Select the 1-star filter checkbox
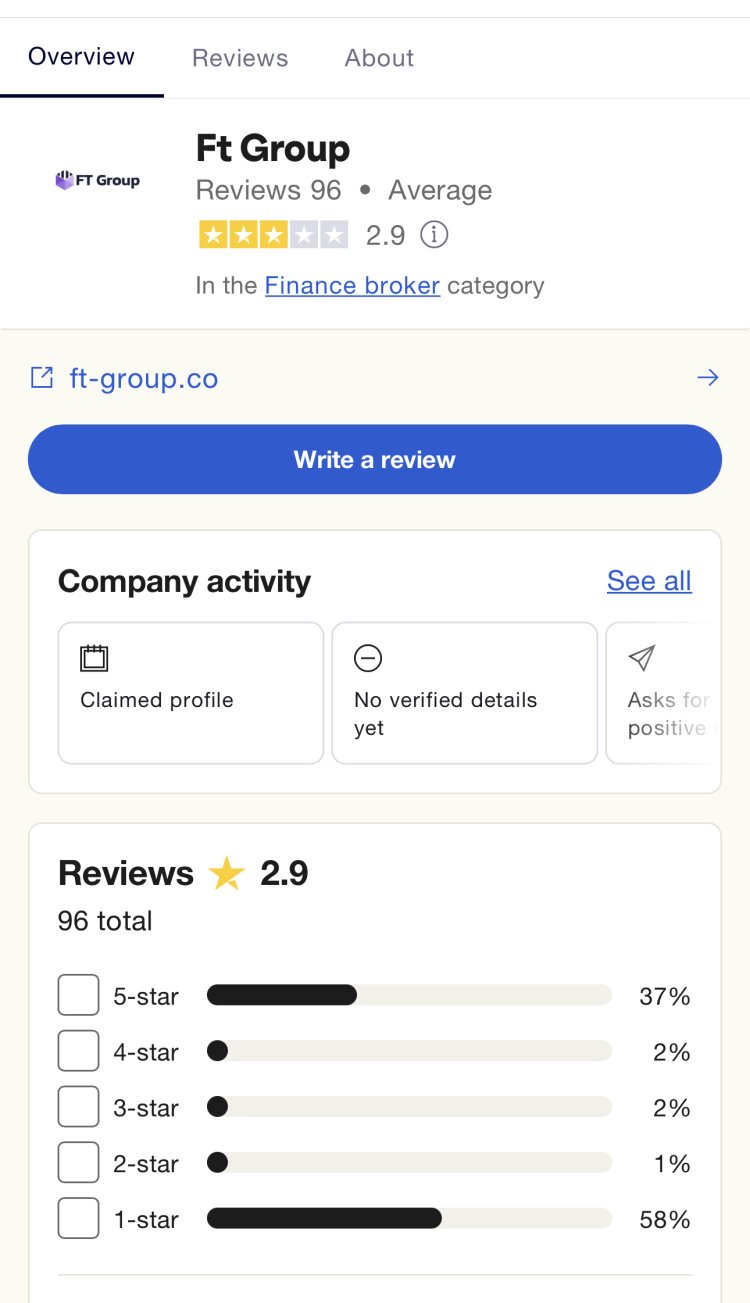Viewport: 750px width, 1303px height. pyautogui.click(x=79, y=1219)
